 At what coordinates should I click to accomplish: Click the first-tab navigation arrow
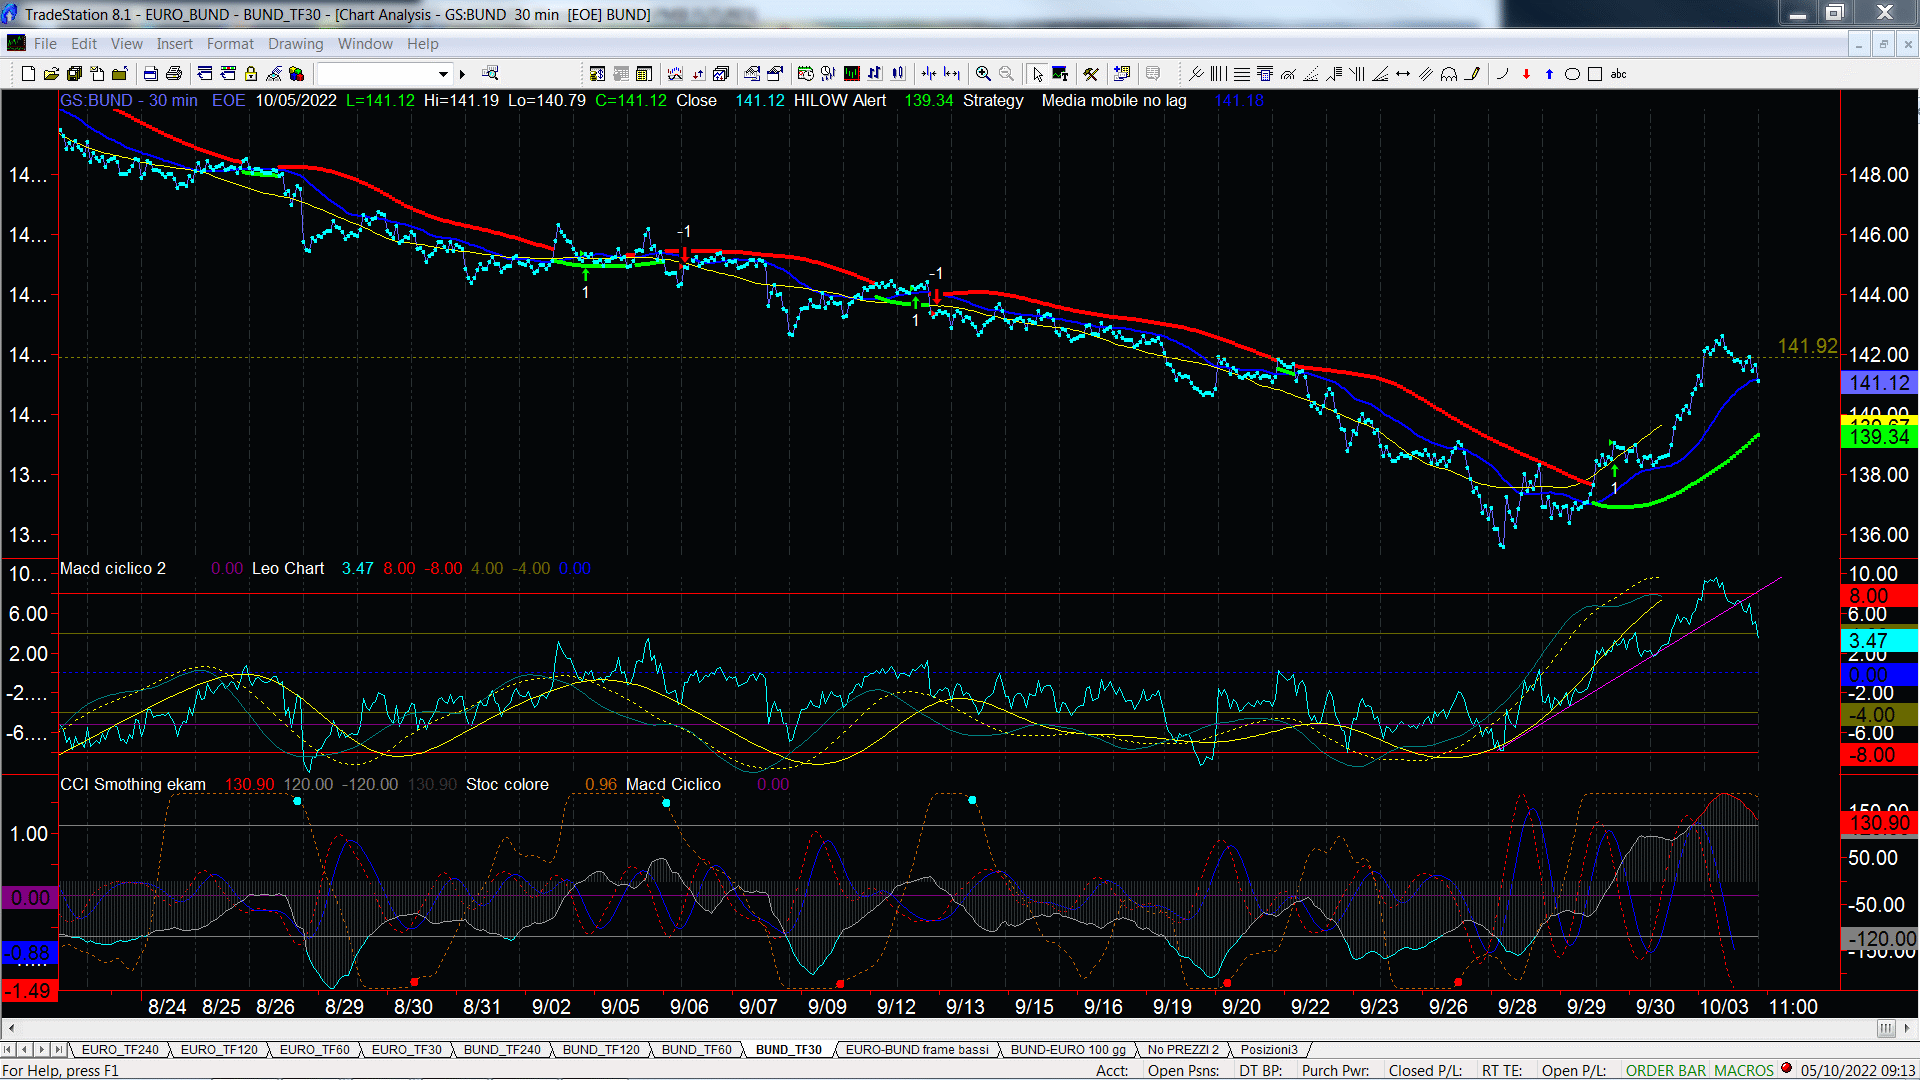pos(8,1050)
